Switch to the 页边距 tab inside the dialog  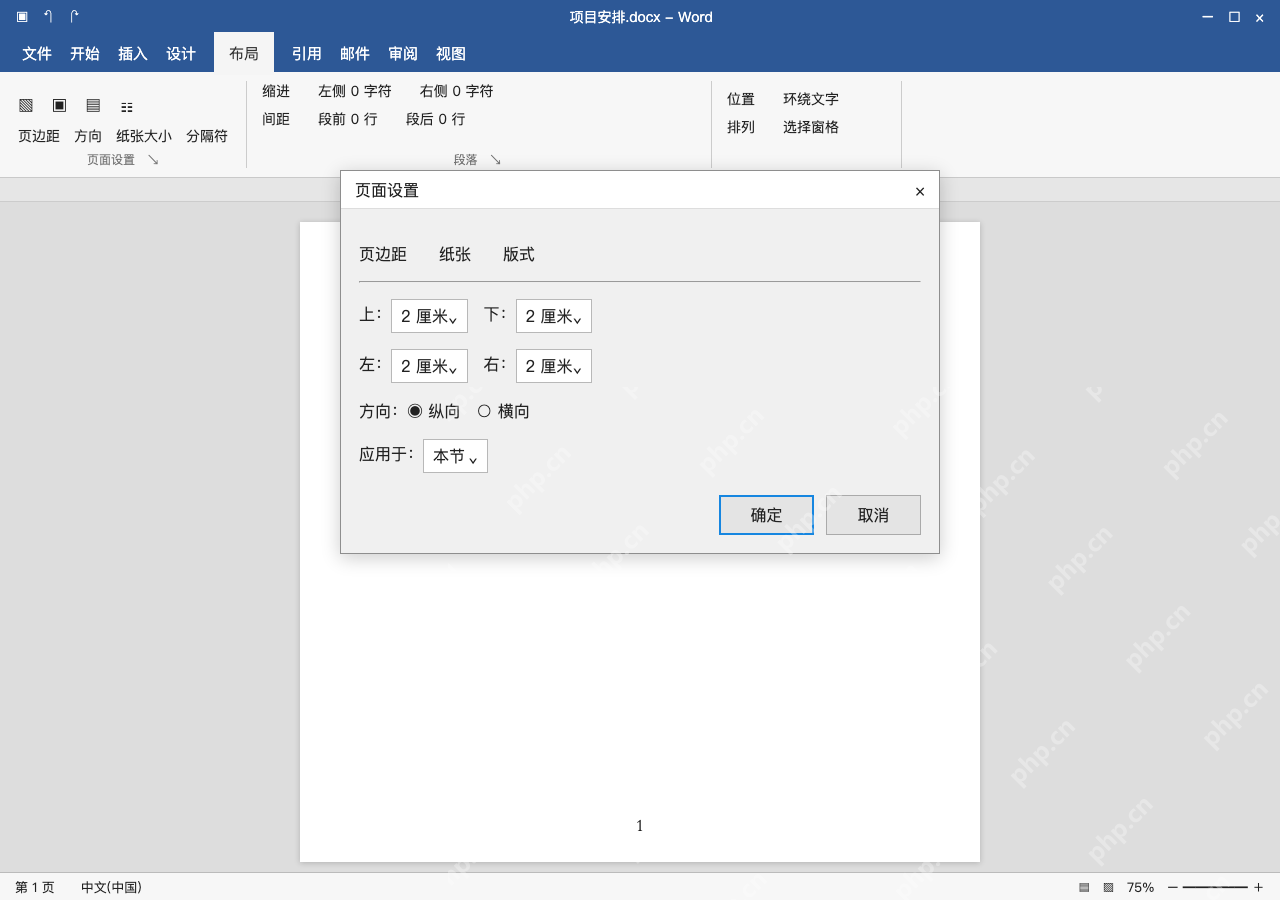click(x=383, y=254)
